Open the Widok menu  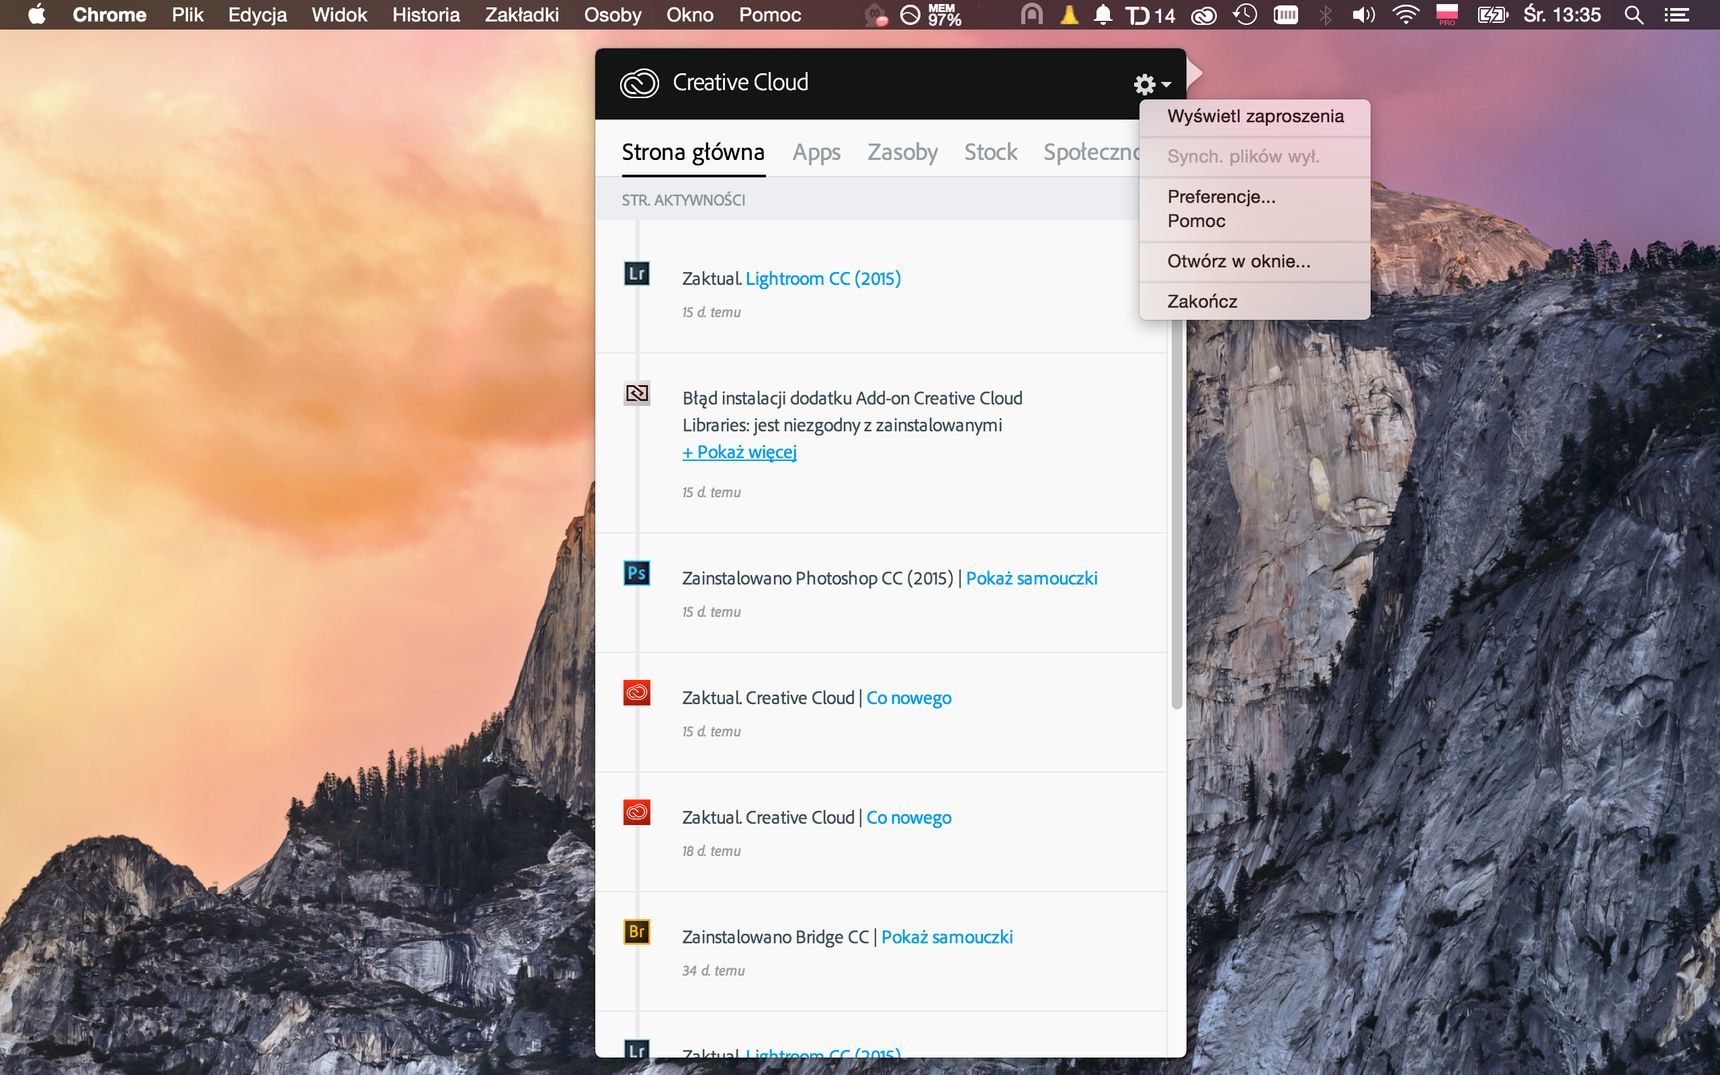[x=339, y=15]
